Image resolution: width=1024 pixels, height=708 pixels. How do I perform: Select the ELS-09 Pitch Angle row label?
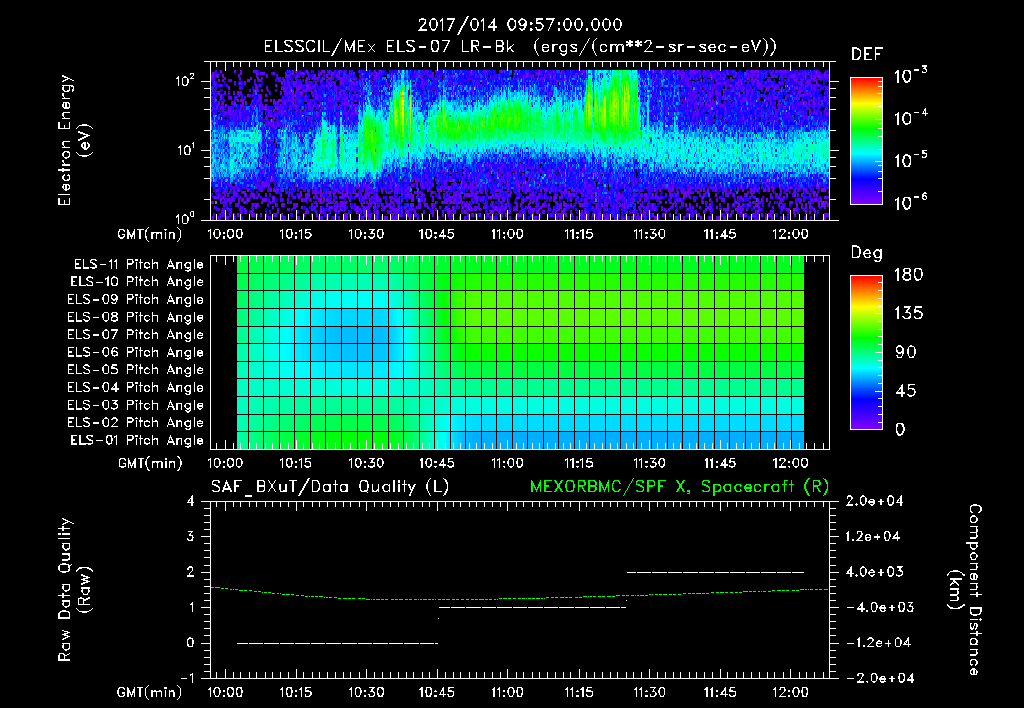pyautogui.click(x=135, y=300)
